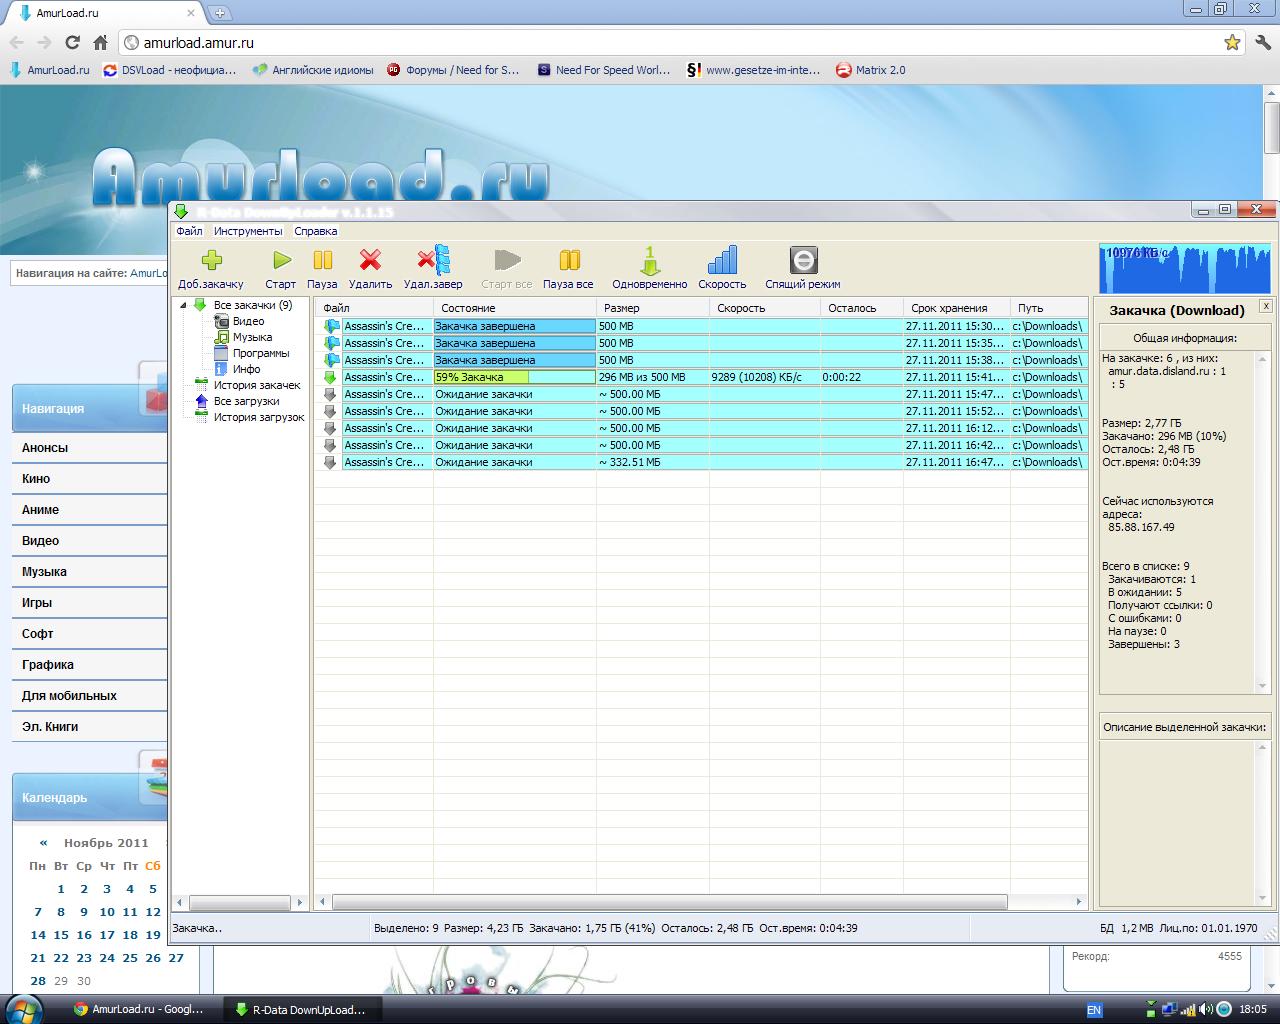Bookmark page with the star icon
This screenshot has width=1280, height=1024.
tap(1232, 42)
